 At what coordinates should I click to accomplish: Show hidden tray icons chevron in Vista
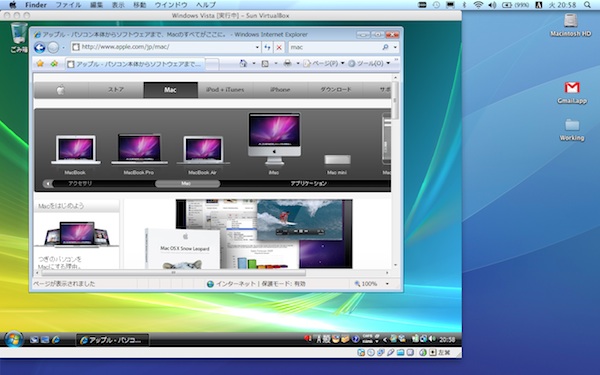[x=385, y=339]
